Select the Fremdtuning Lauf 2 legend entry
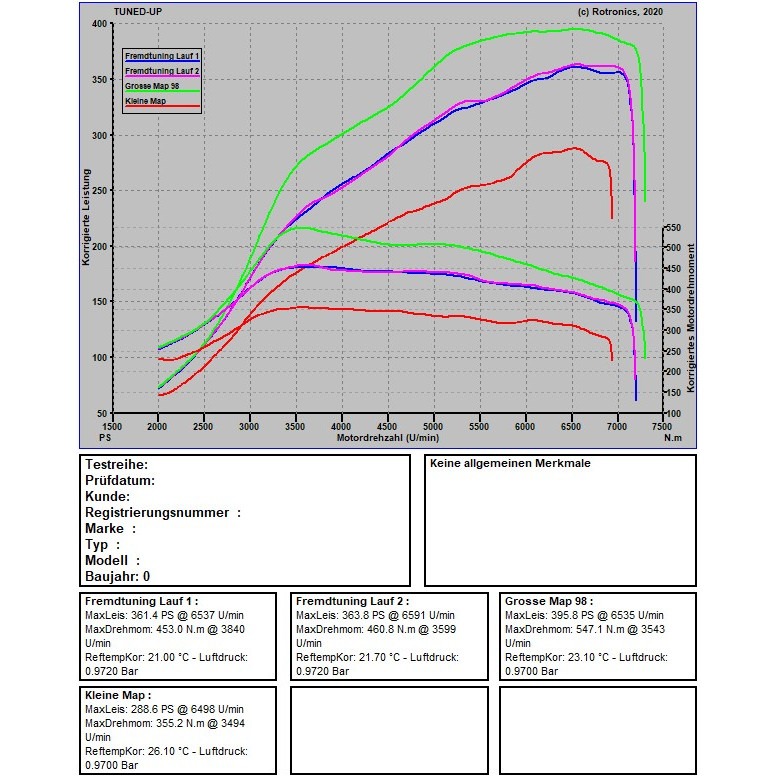Image resolution: width=777 pixels, height=777 pixels. [x=162, y=71]
